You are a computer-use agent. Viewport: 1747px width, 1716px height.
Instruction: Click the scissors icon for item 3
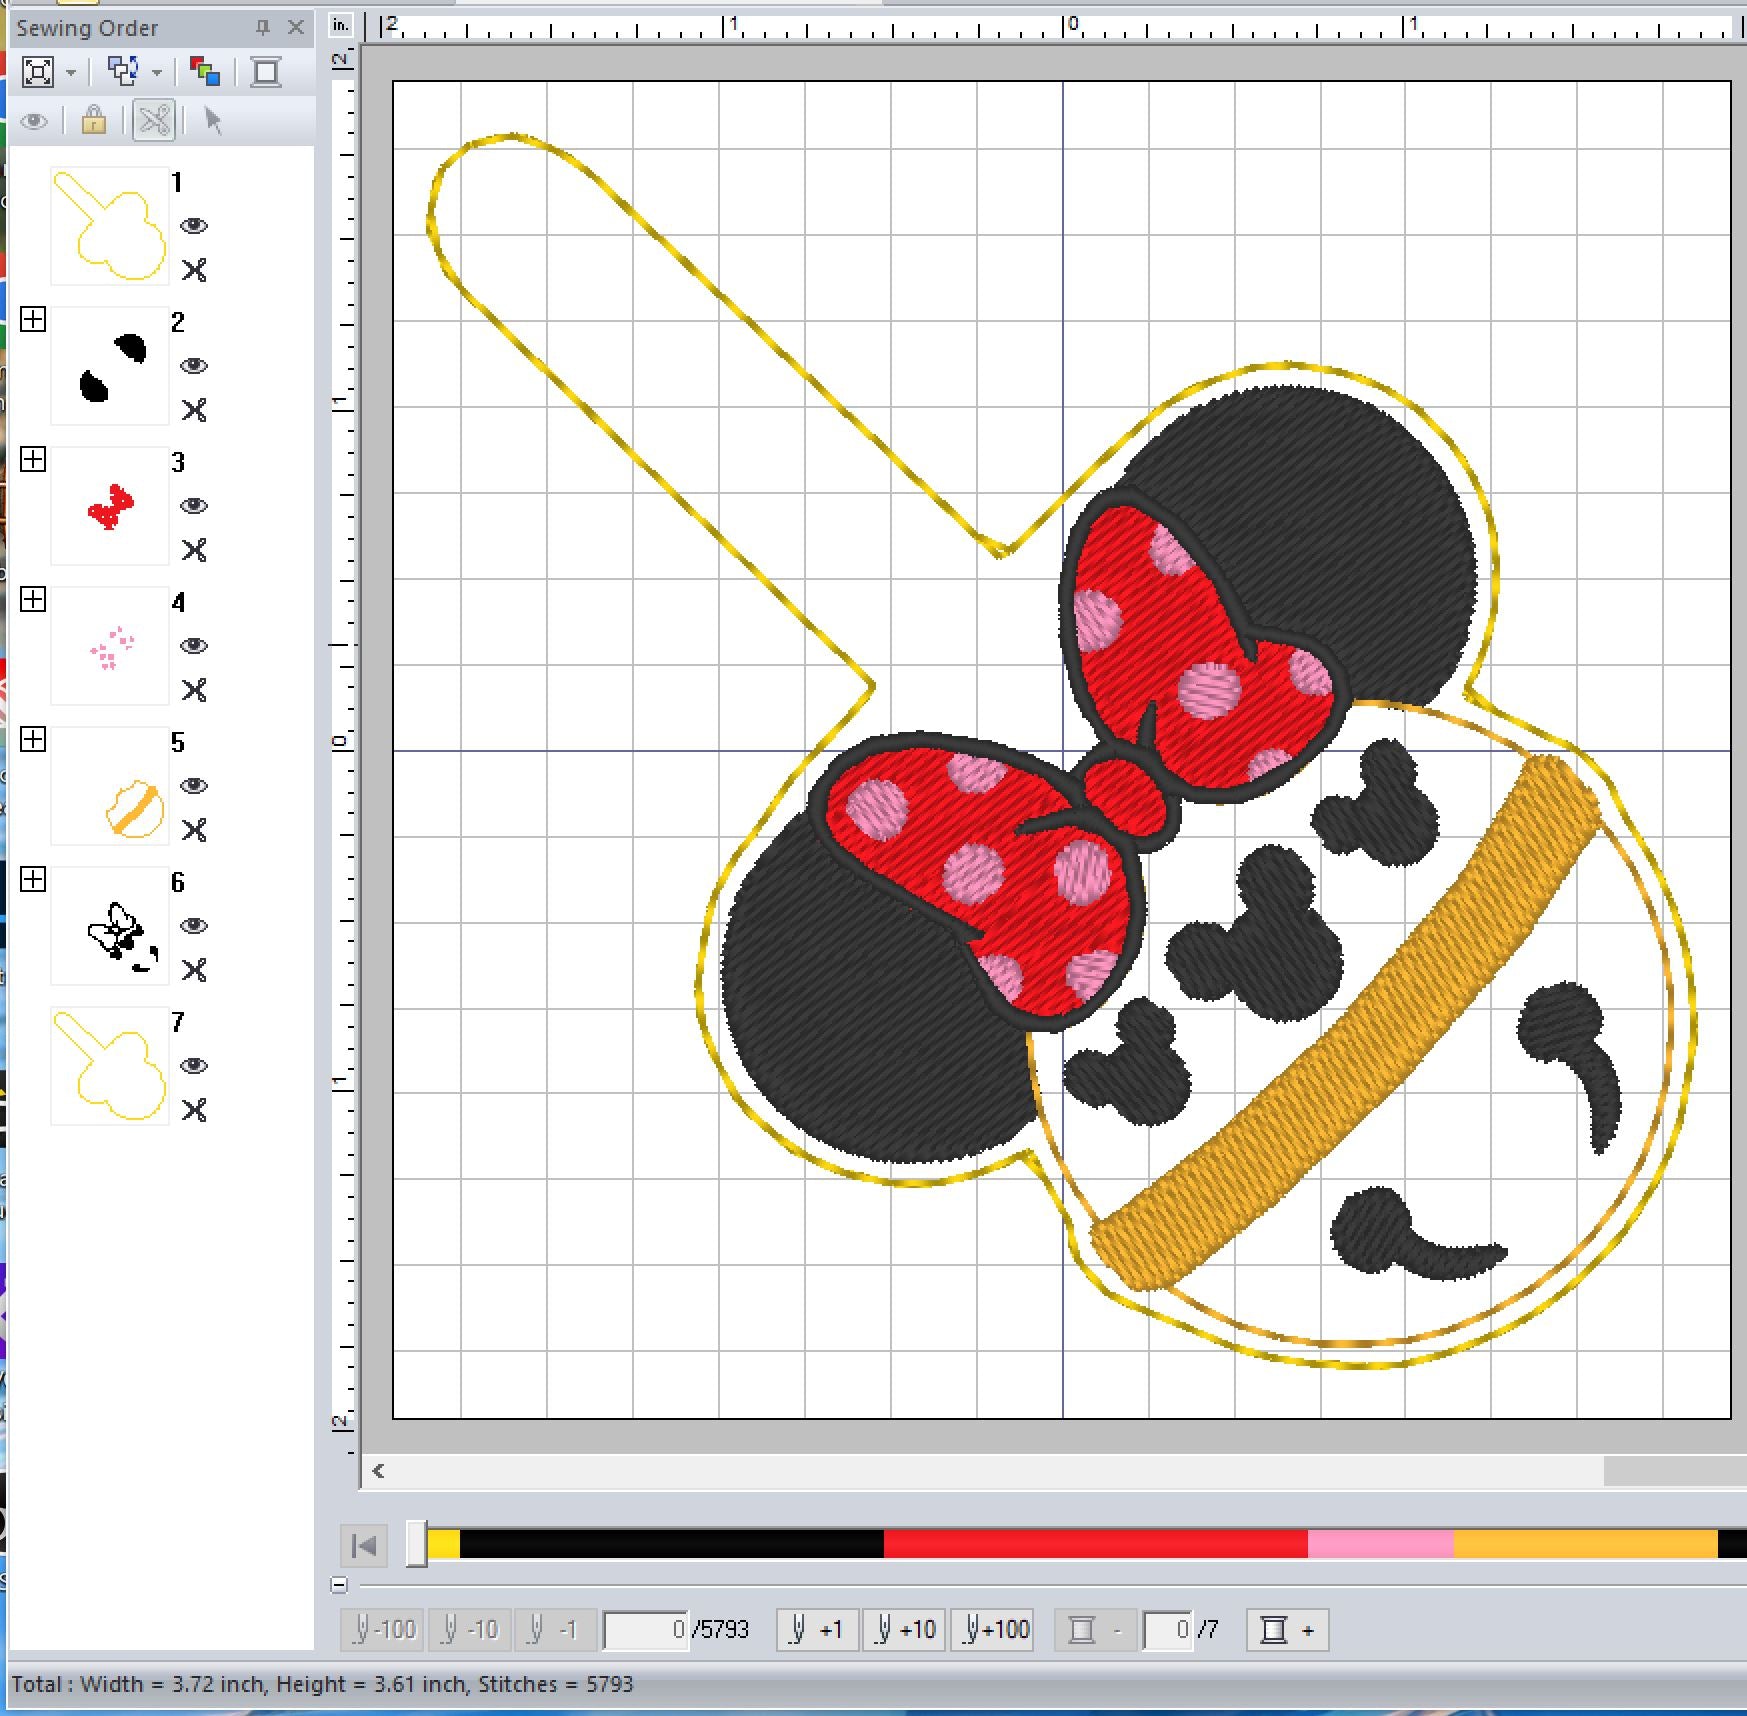(x=194, y=550)
